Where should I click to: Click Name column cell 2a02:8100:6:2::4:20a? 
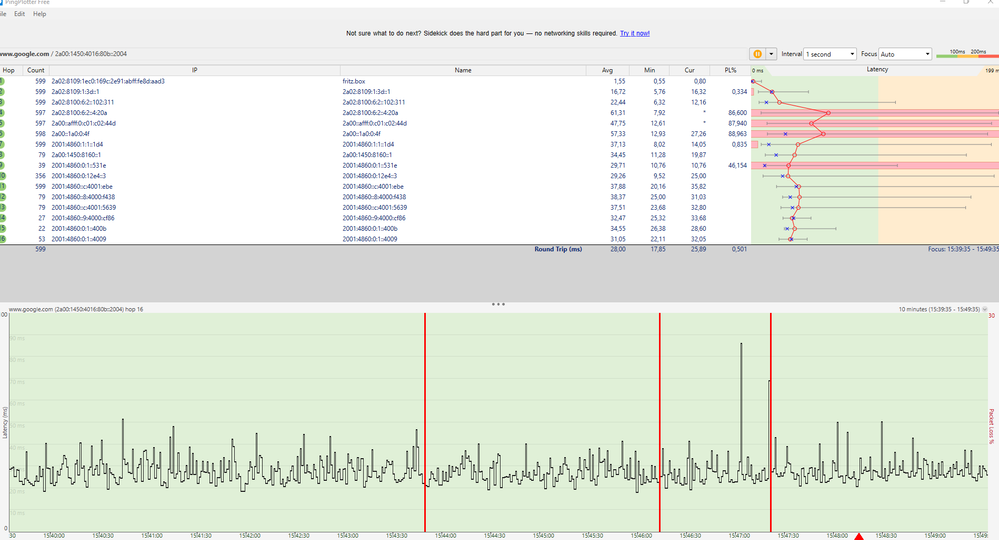pos(370,113)
